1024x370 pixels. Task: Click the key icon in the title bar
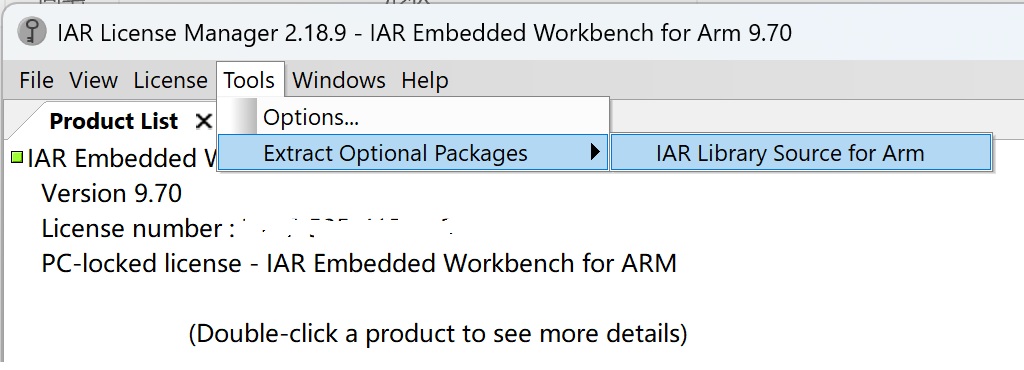pyautogui.click(x=32, y=31)
